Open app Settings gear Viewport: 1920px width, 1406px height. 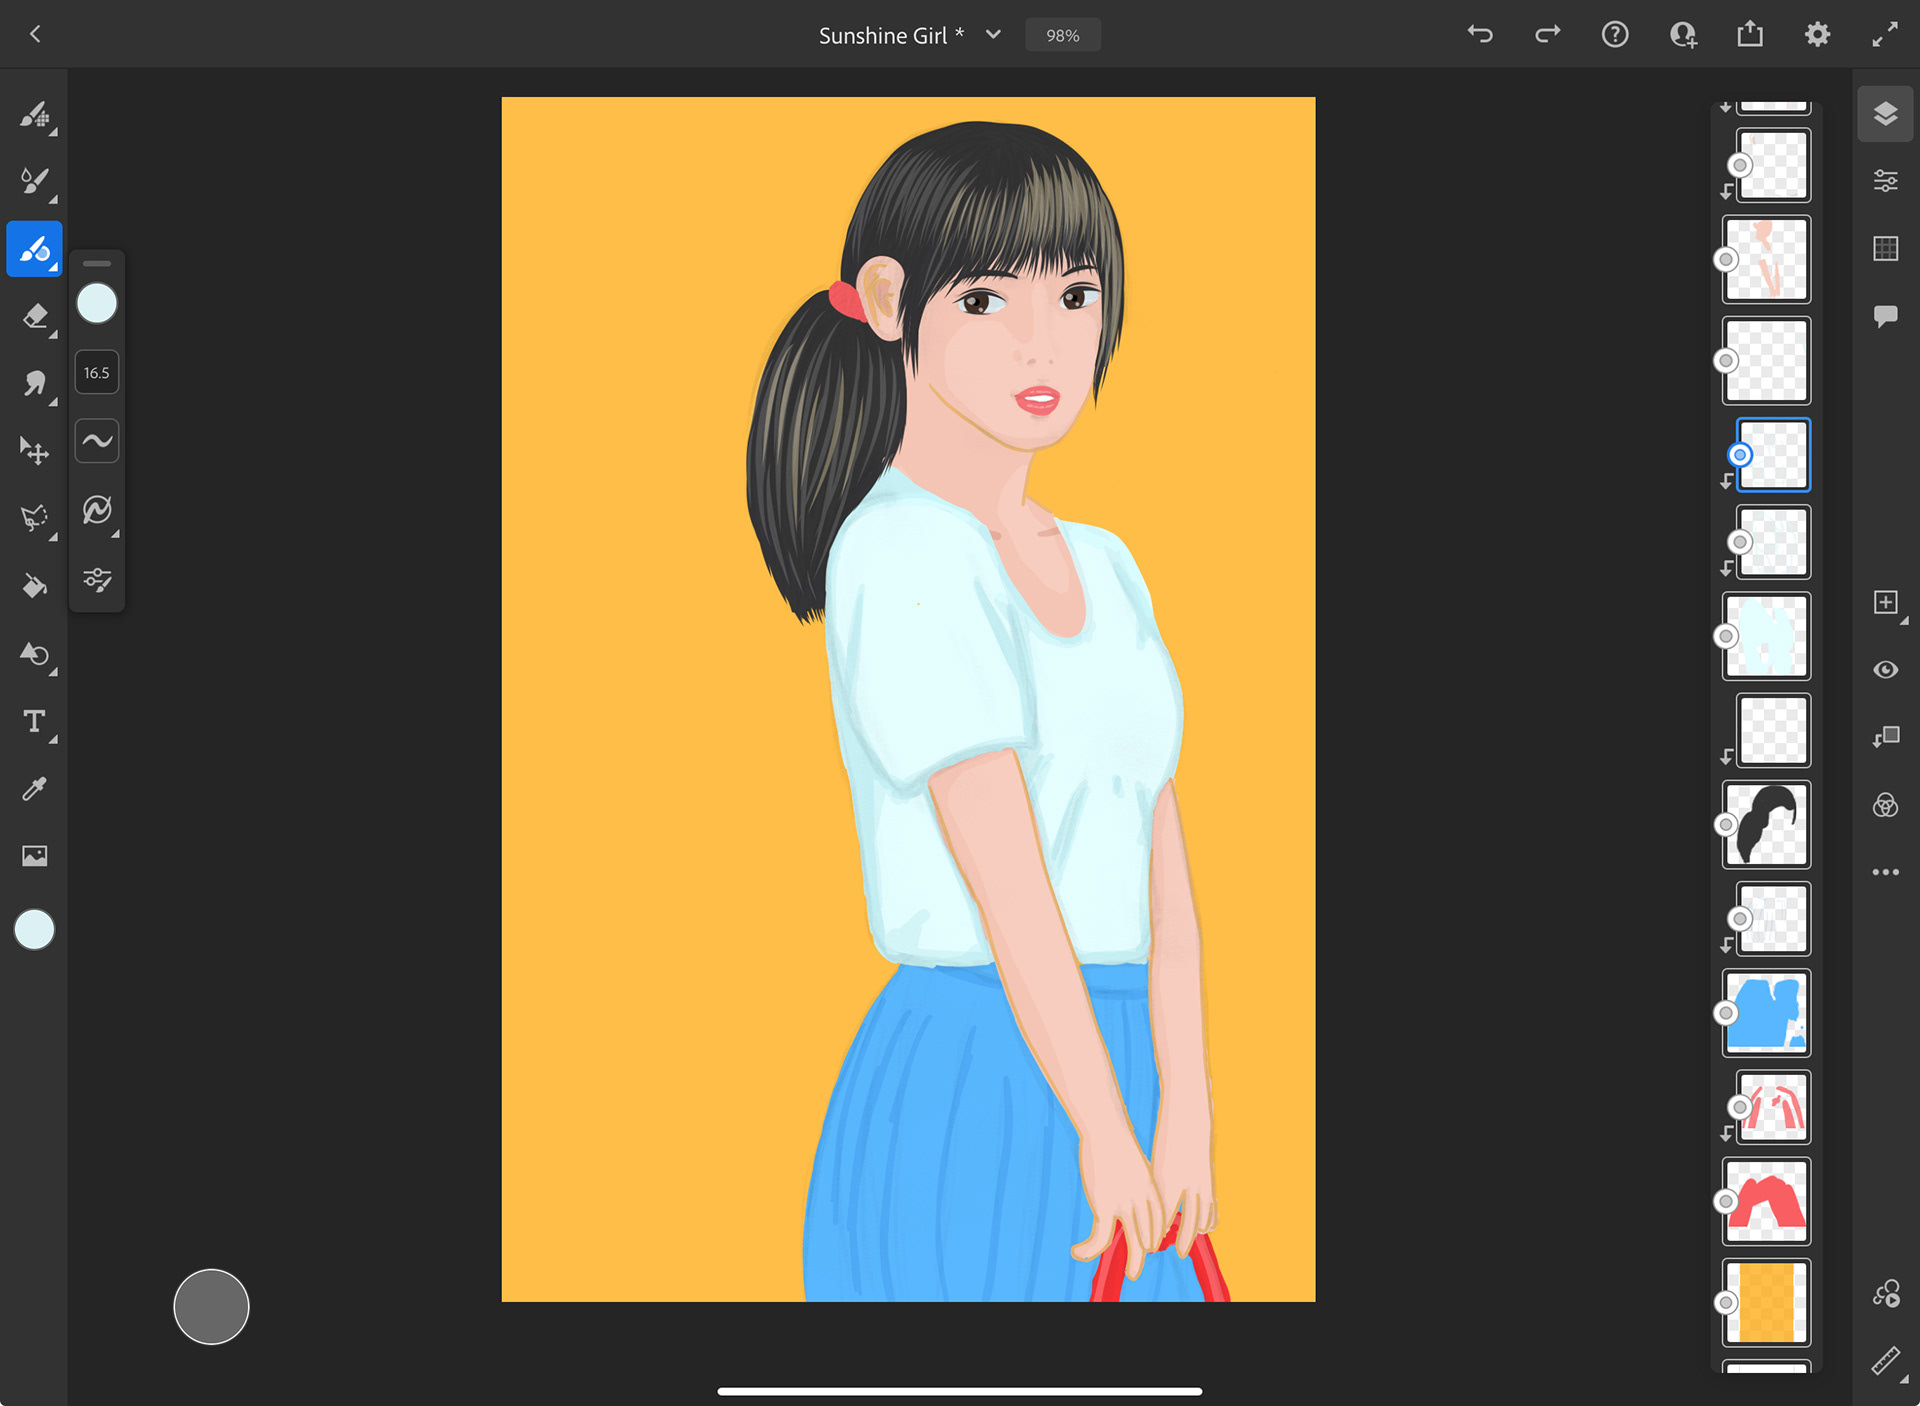tap(1817, 35)
